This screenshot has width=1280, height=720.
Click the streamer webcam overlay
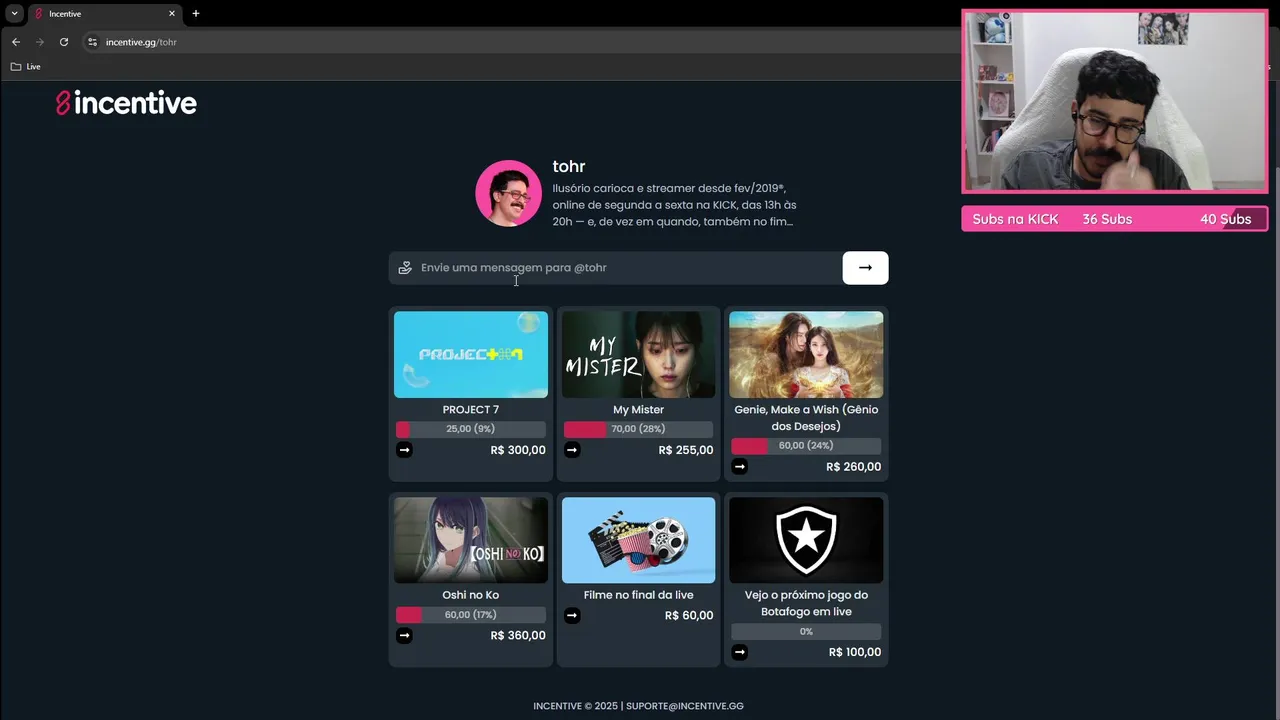click(x=1114, y=101)
